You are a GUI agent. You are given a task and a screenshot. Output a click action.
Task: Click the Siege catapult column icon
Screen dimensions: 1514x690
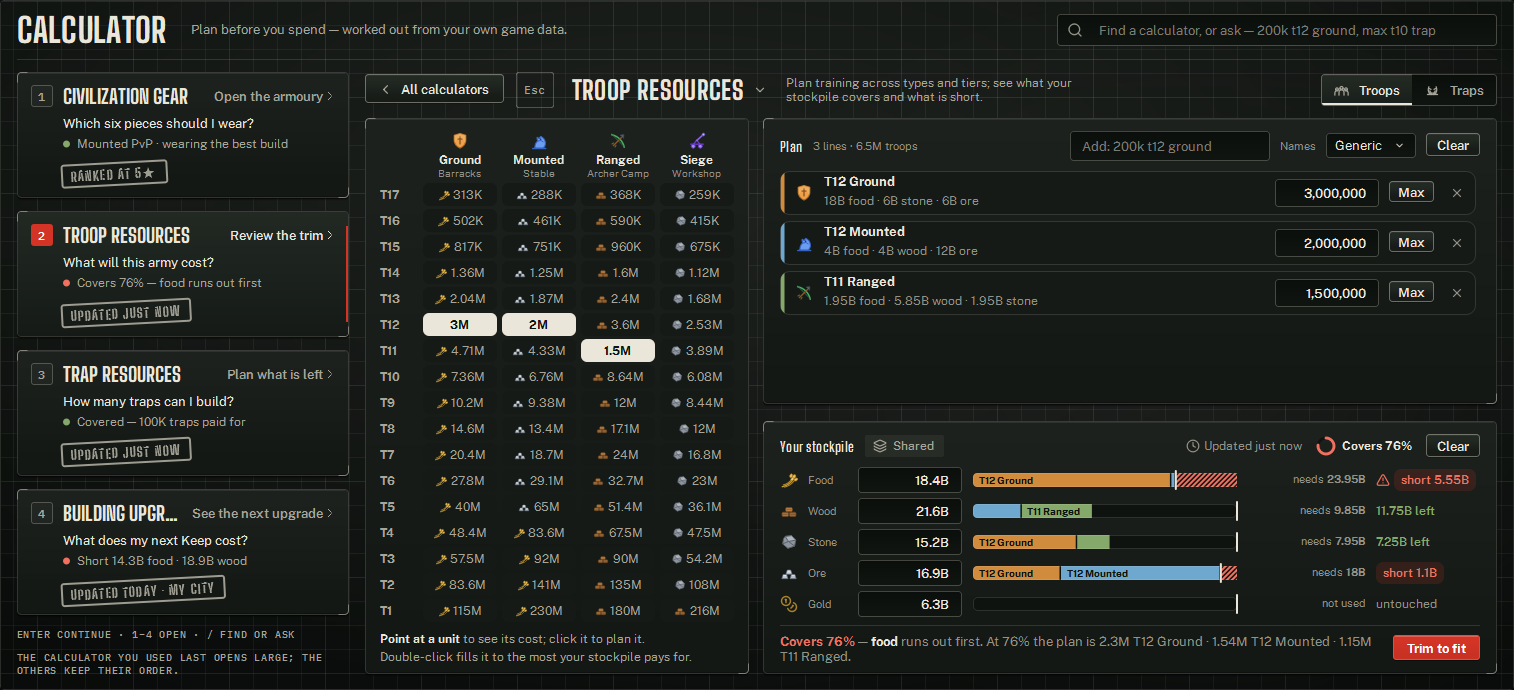pos(697,141)
